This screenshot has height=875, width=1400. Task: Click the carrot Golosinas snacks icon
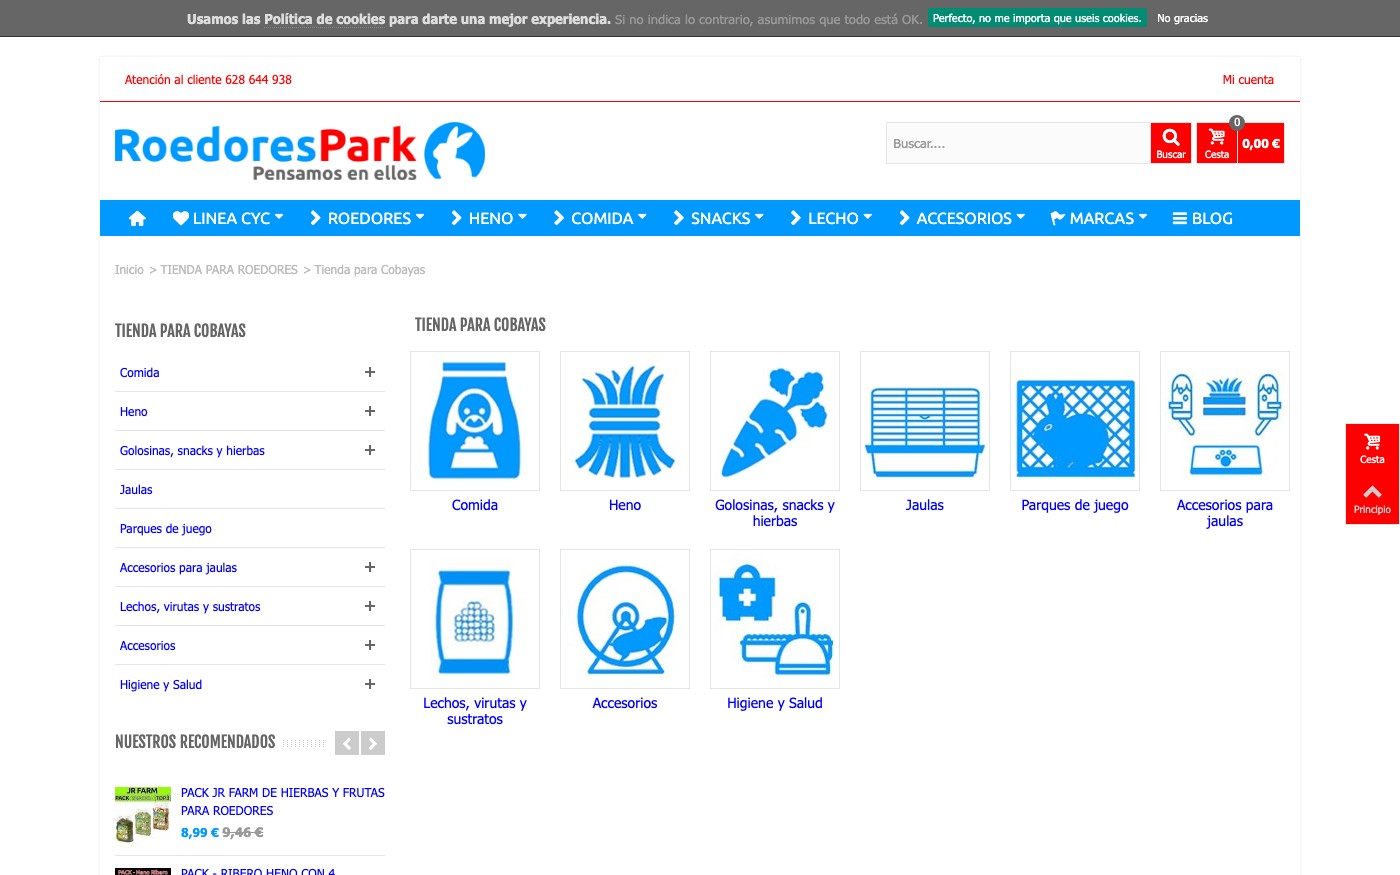click(775, 421)
